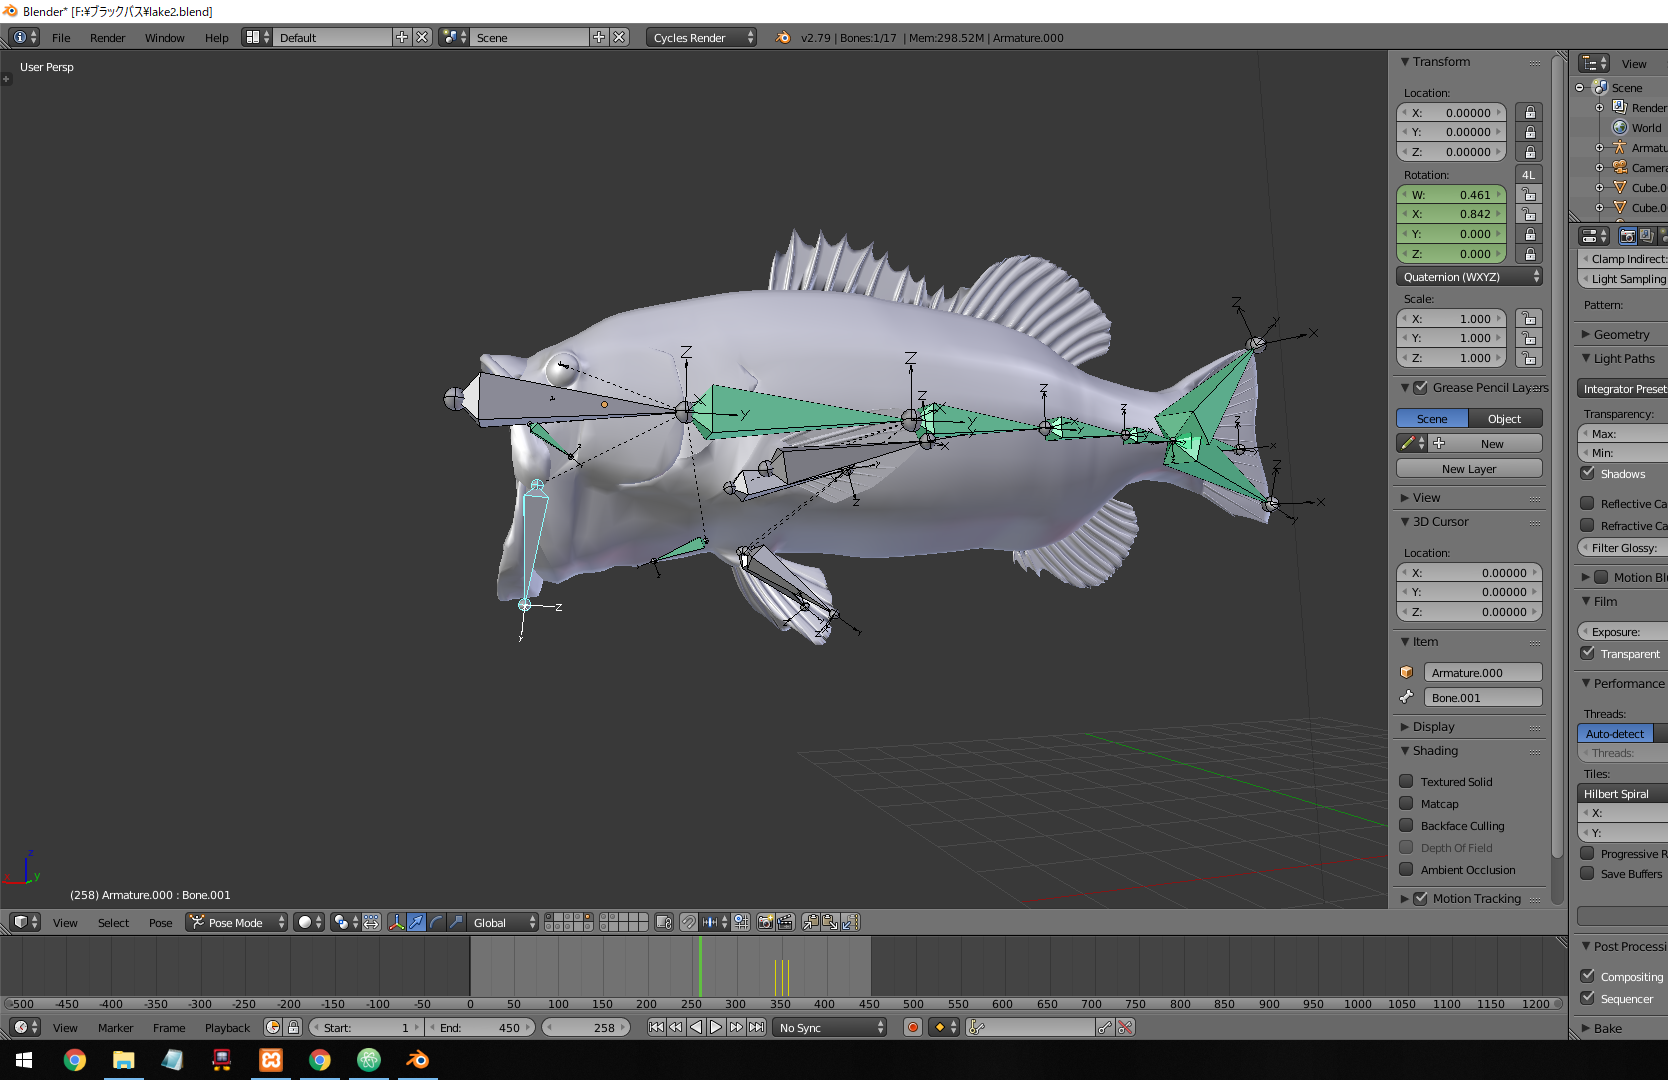Open the Pose menu in viewport header
The width and height of the screenshot is (1668, 1080).
pyautogui.click(x=160, y=922)
